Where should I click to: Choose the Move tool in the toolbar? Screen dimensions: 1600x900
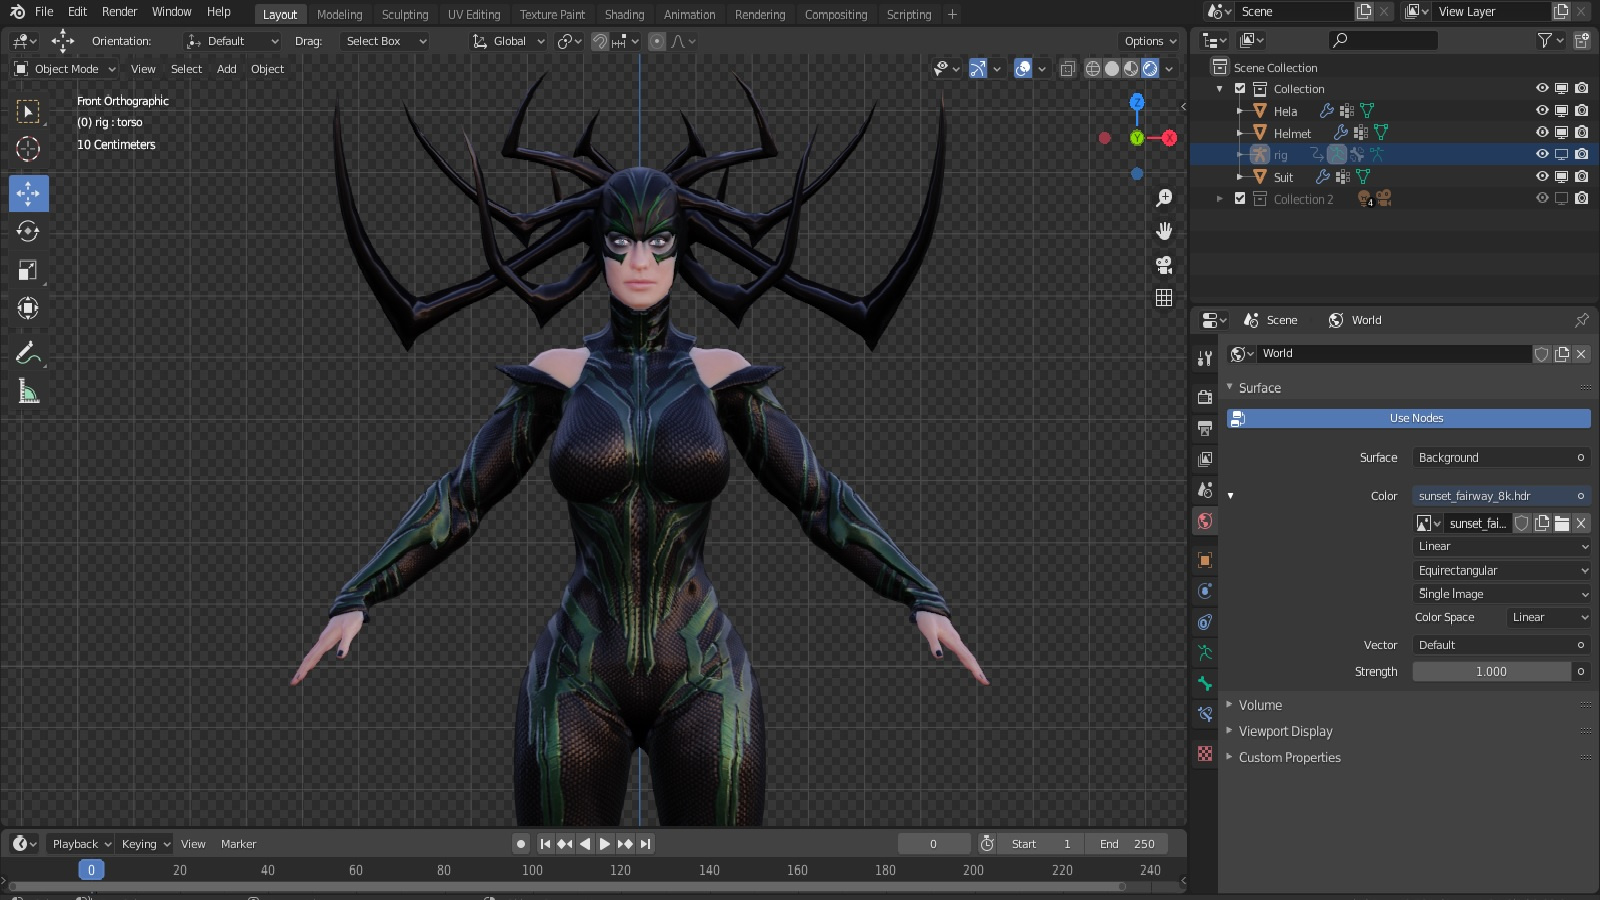28,193
